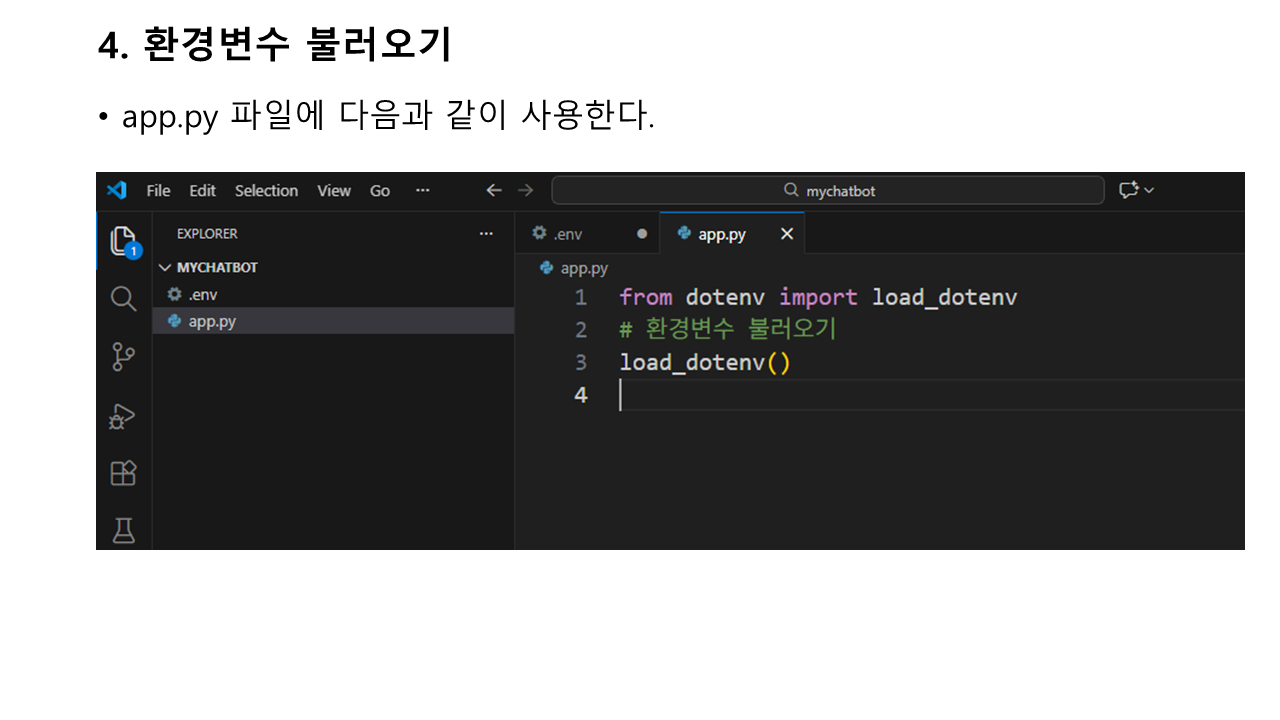The width and height of the screenshot is (1280, 720).
Task: Click the VS Code logo icon
Action: pyautogui.click(x=117, y=190)
